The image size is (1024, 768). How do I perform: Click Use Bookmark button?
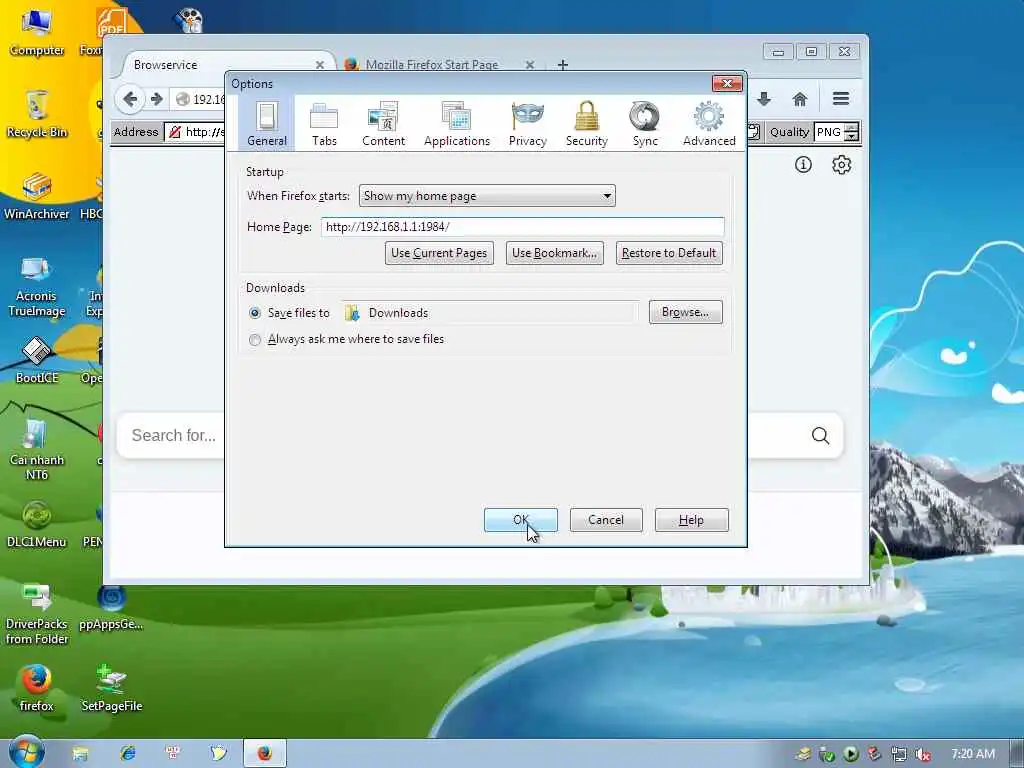point(554,253)
